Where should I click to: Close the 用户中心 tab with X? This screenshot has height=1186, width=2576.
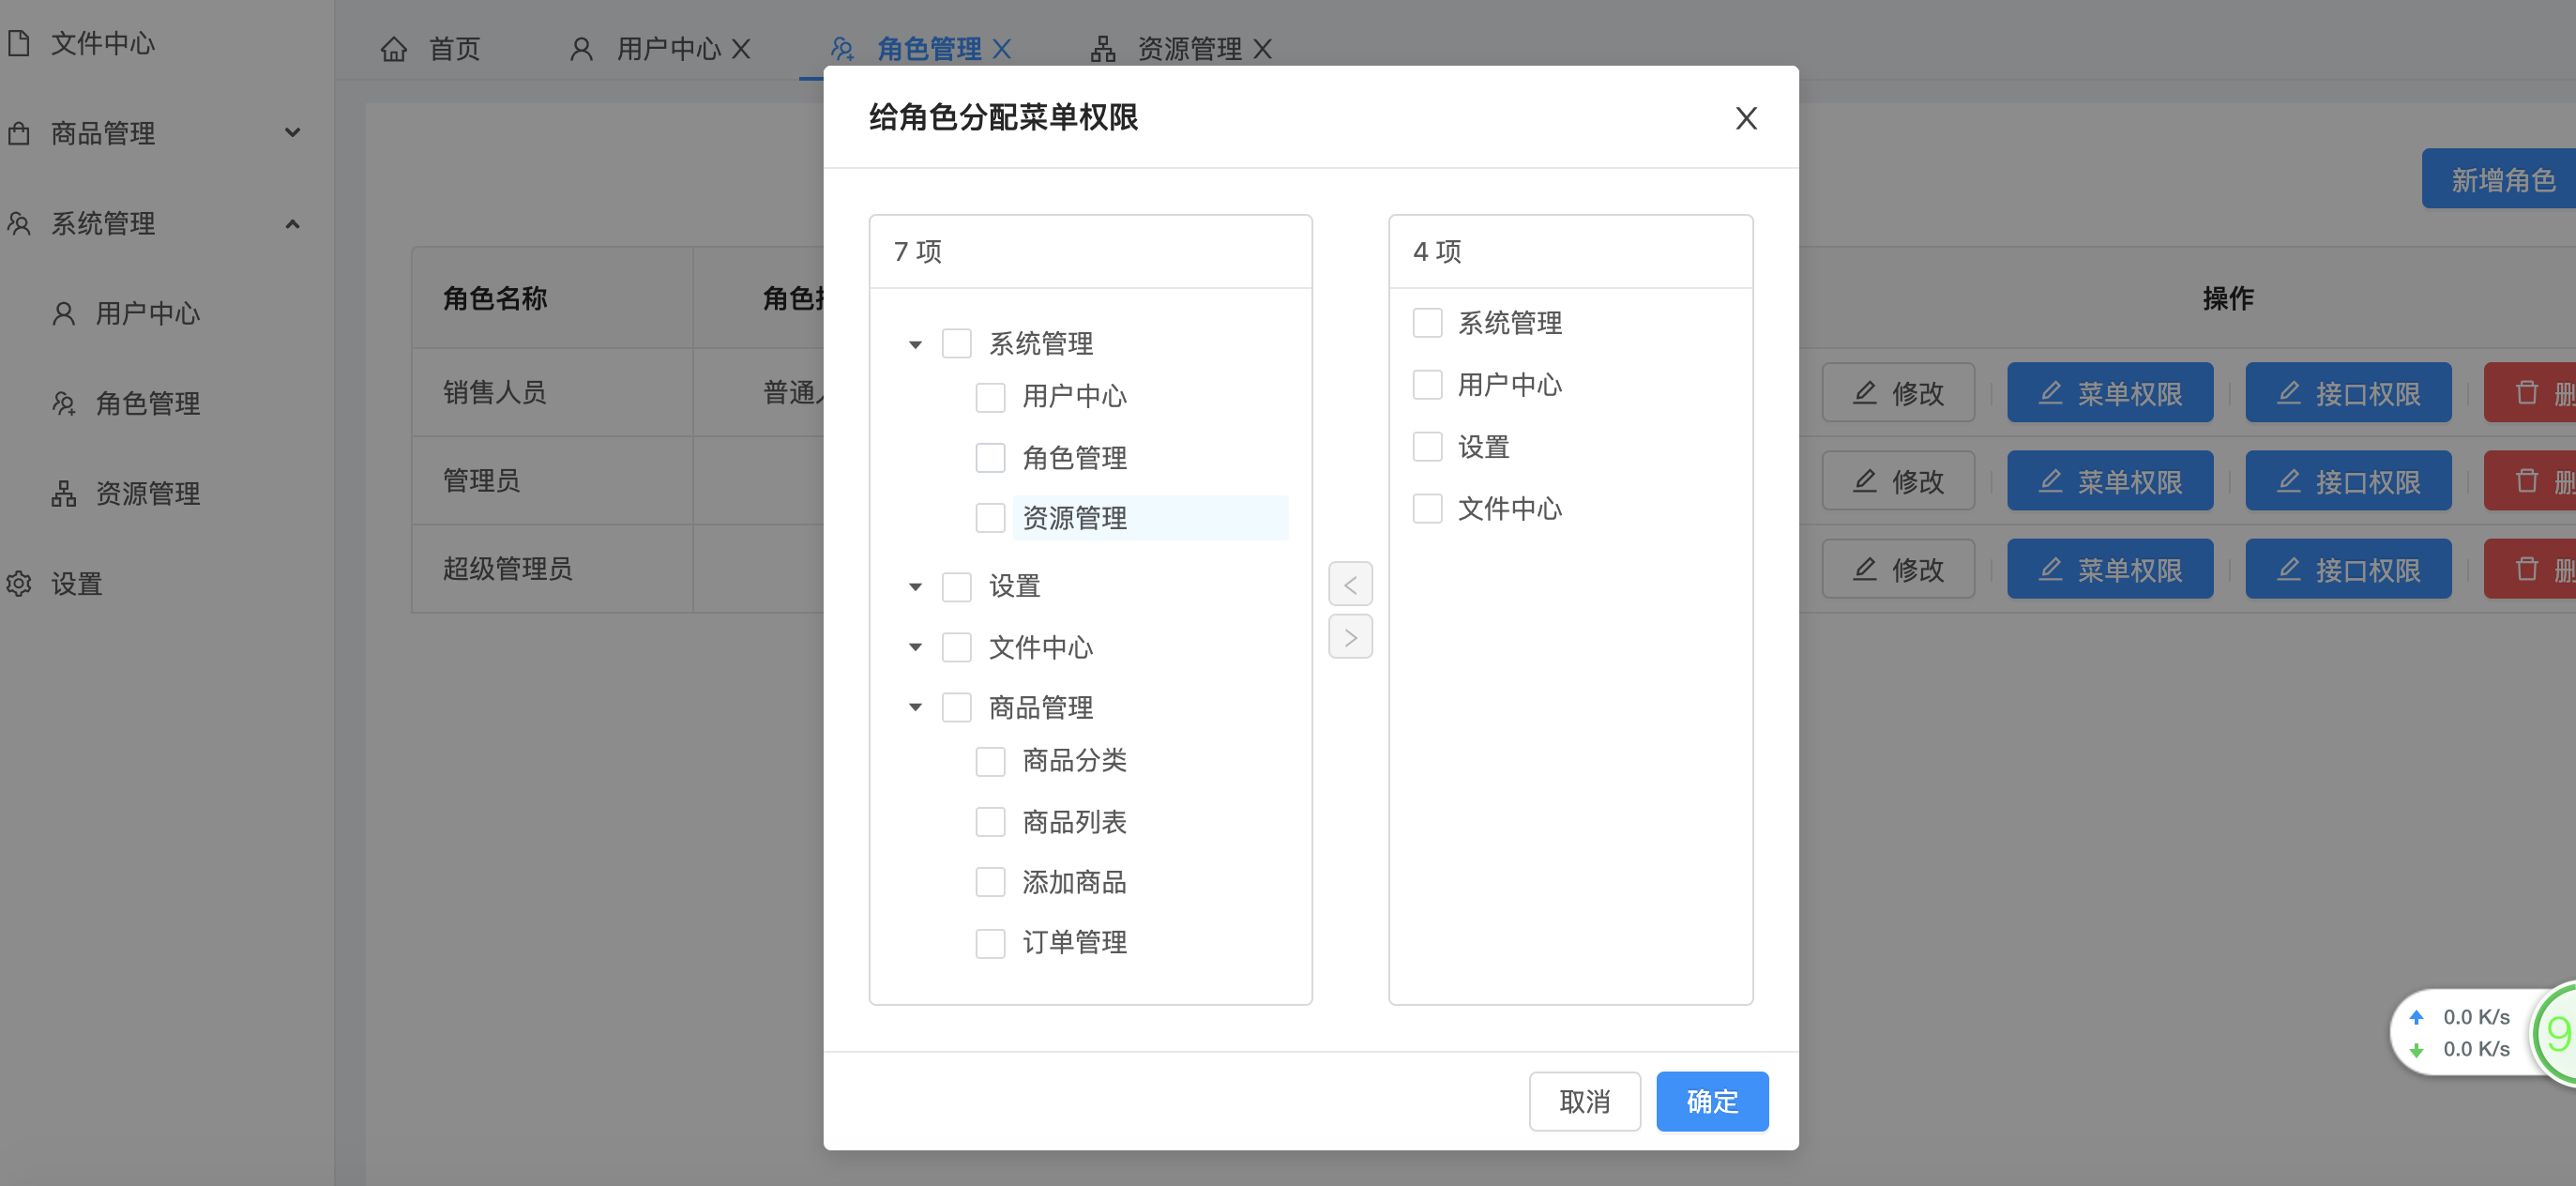(740, 49)
